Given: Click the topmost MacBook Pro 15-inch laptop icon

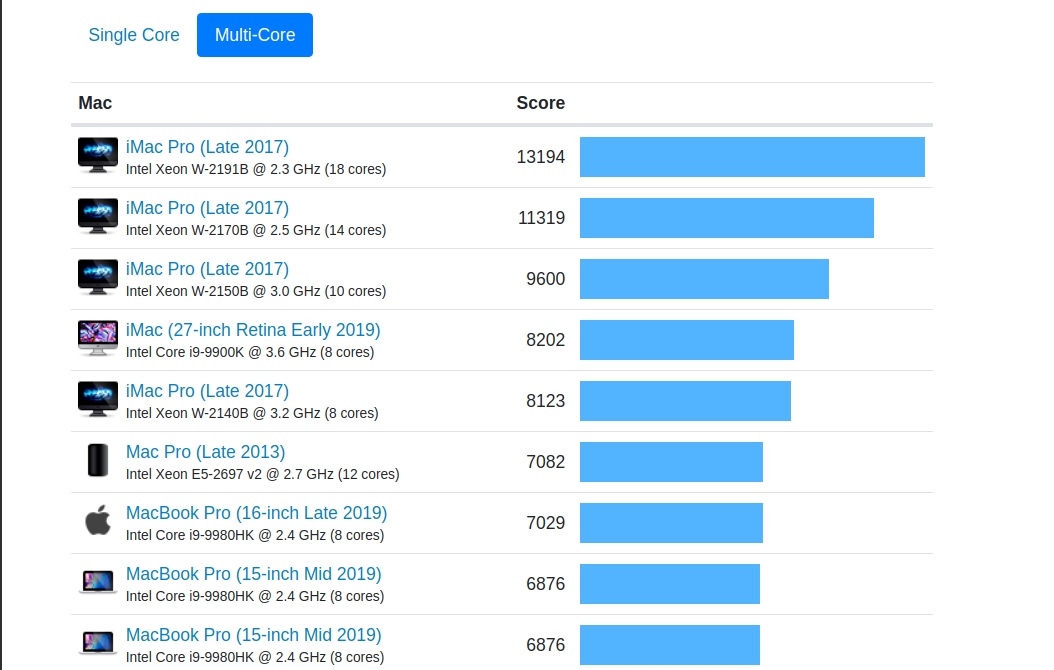Looking at the screenshot, I should pos(98,583).
